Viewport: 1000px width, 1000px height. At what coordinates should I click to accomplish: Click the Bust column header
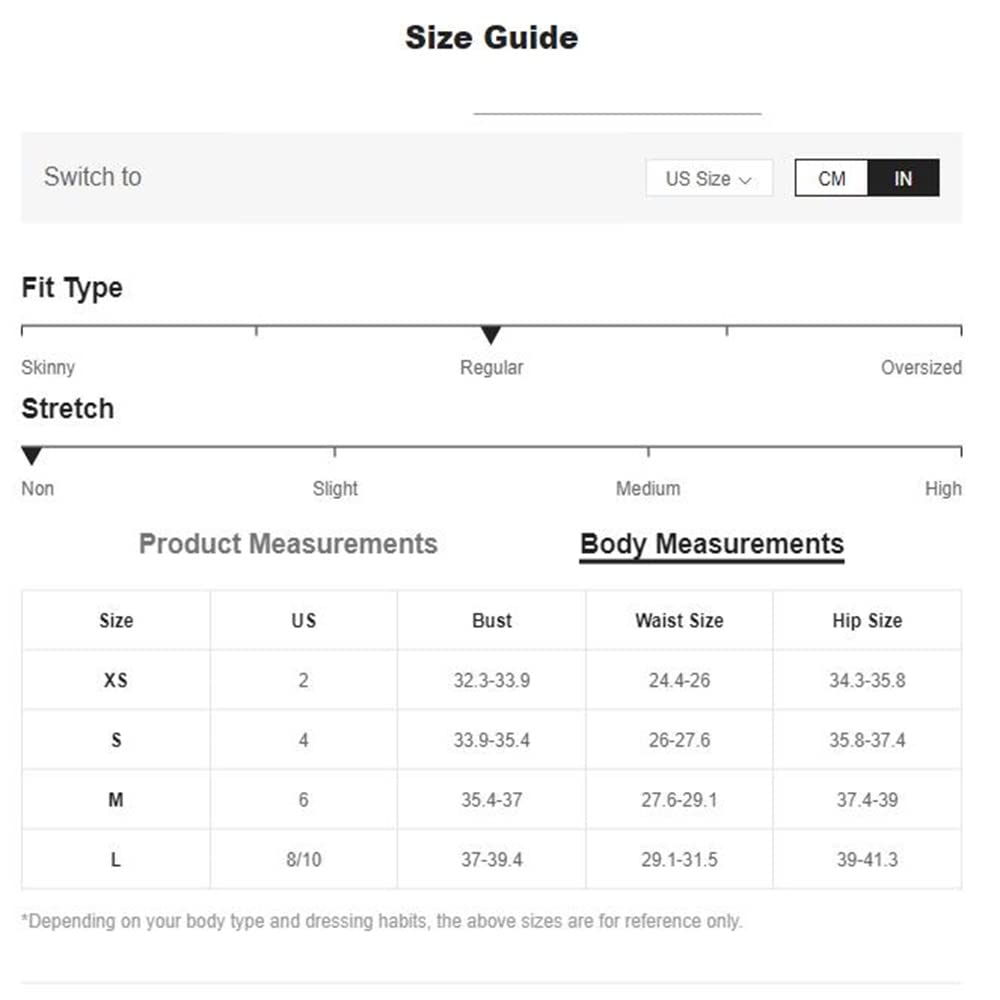[x=491, y=620]
